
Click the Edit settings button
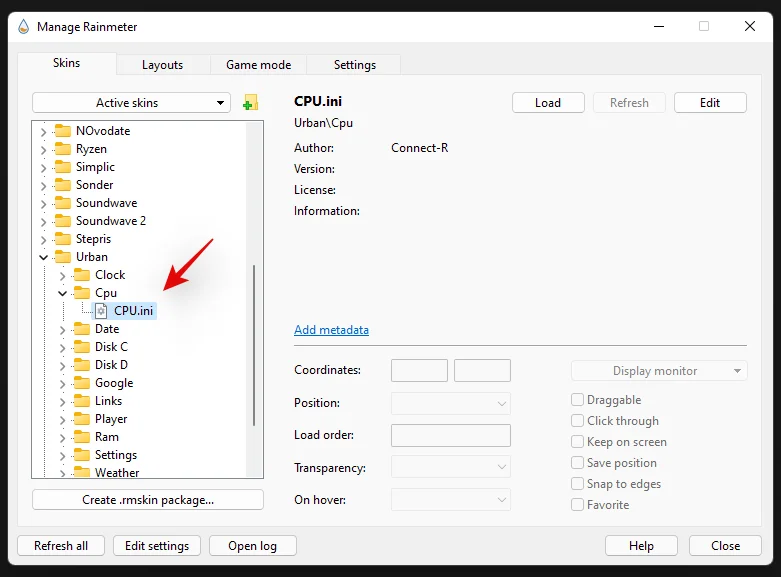click(157, 546)
